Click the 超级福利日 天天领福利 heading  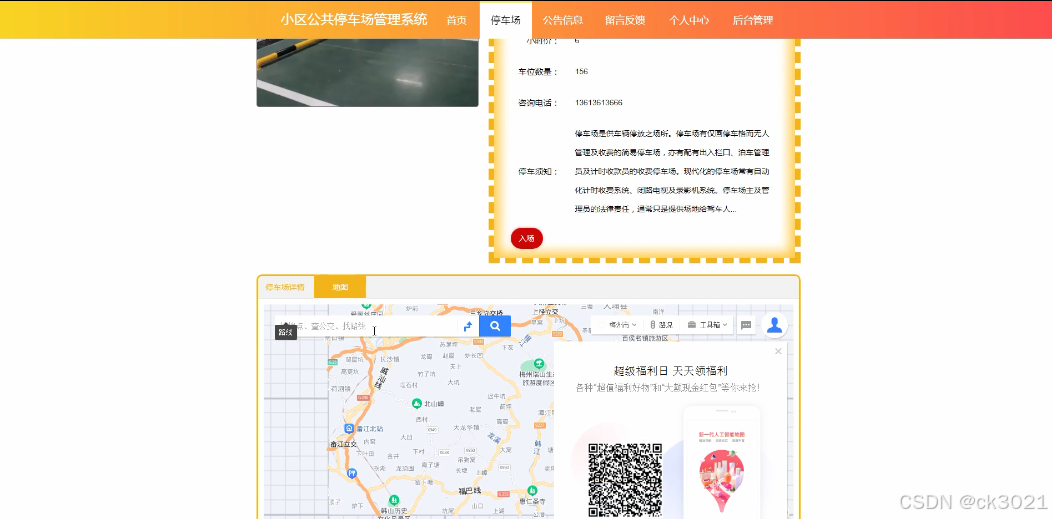(x=671, y=371)
